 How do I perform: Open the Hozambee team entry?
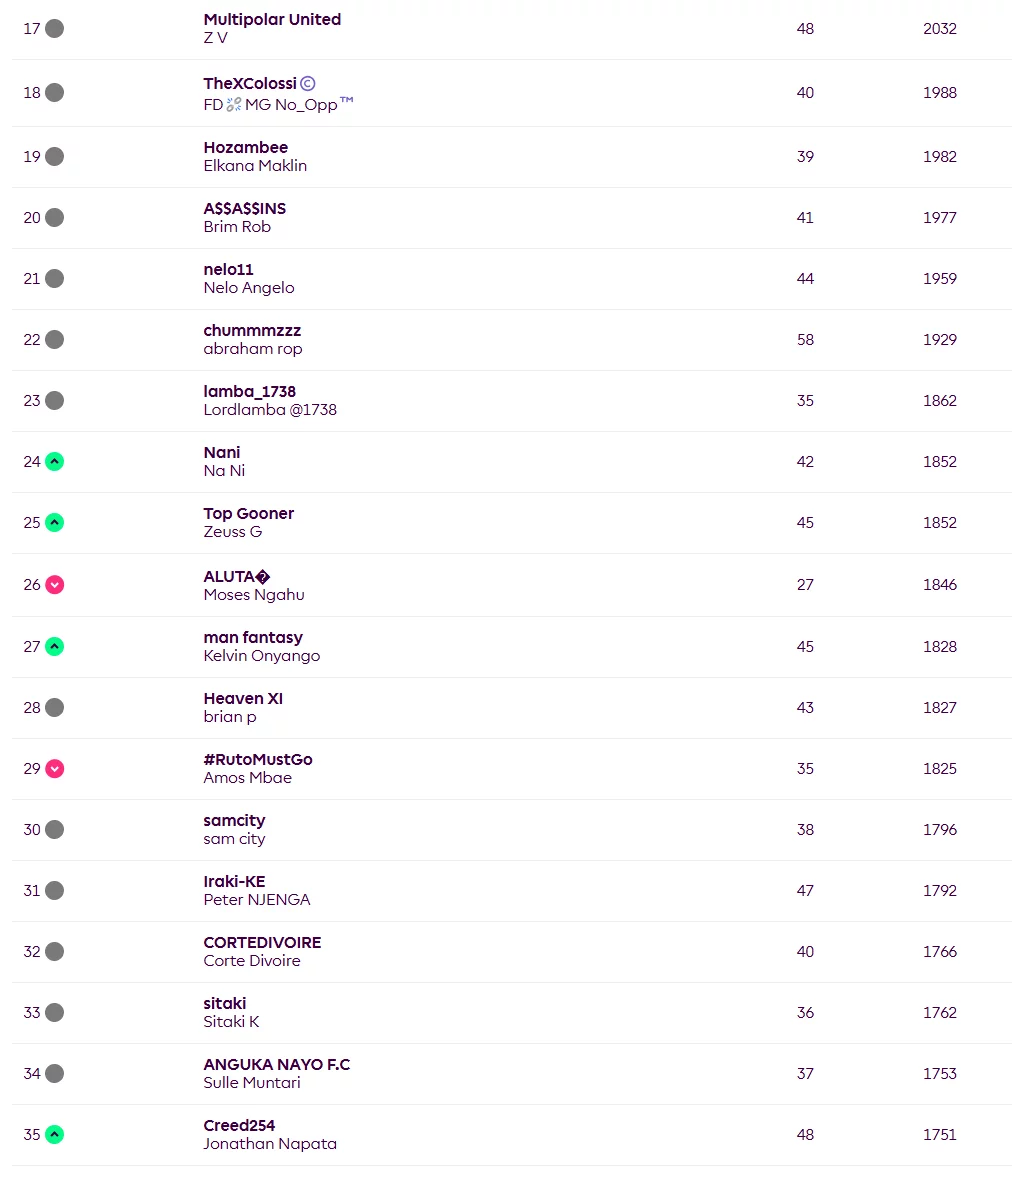245,148
